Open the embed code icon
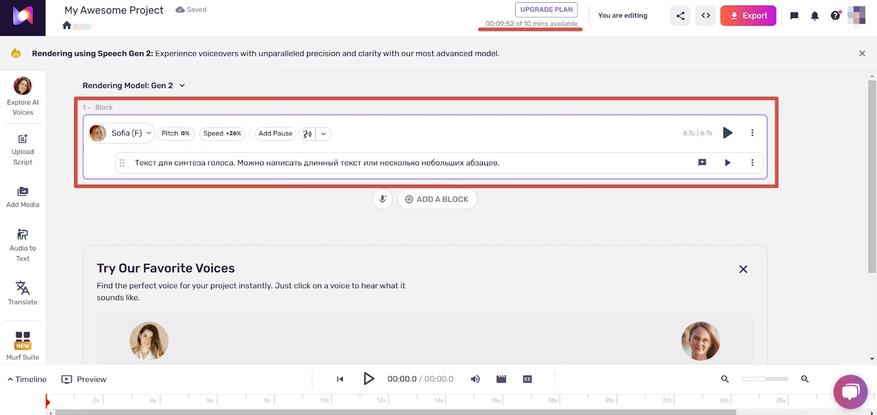 tap(706, 16)
